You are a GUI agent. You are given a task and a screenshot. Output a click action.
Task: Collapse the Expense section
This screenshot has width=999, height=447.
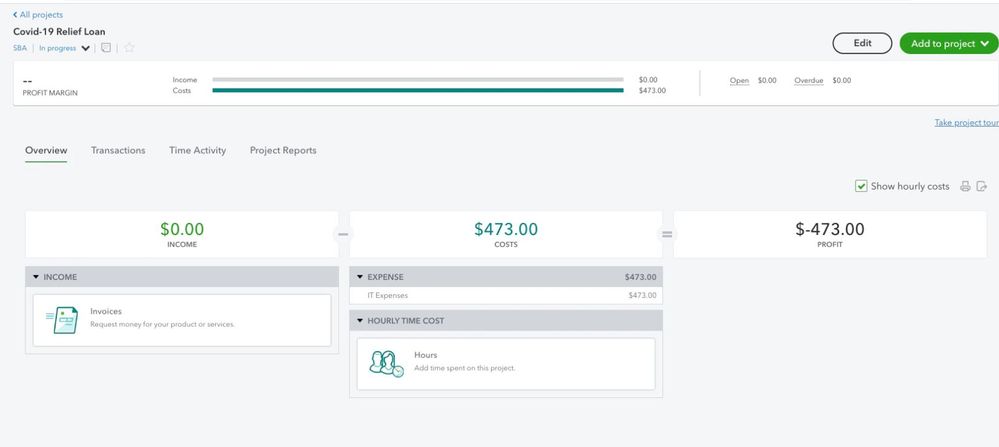(x=361, y=277)
